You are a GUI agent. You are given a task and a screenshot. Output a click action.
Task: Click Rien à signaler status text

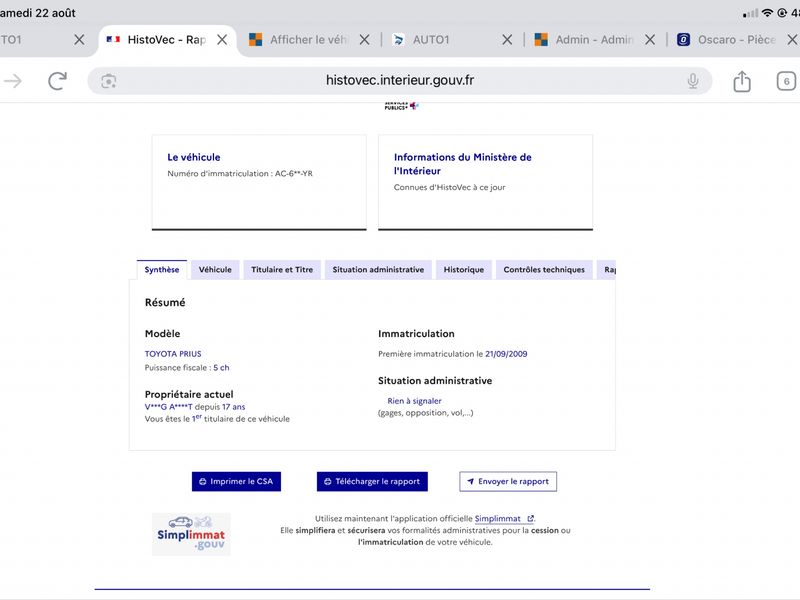[414, 401]
